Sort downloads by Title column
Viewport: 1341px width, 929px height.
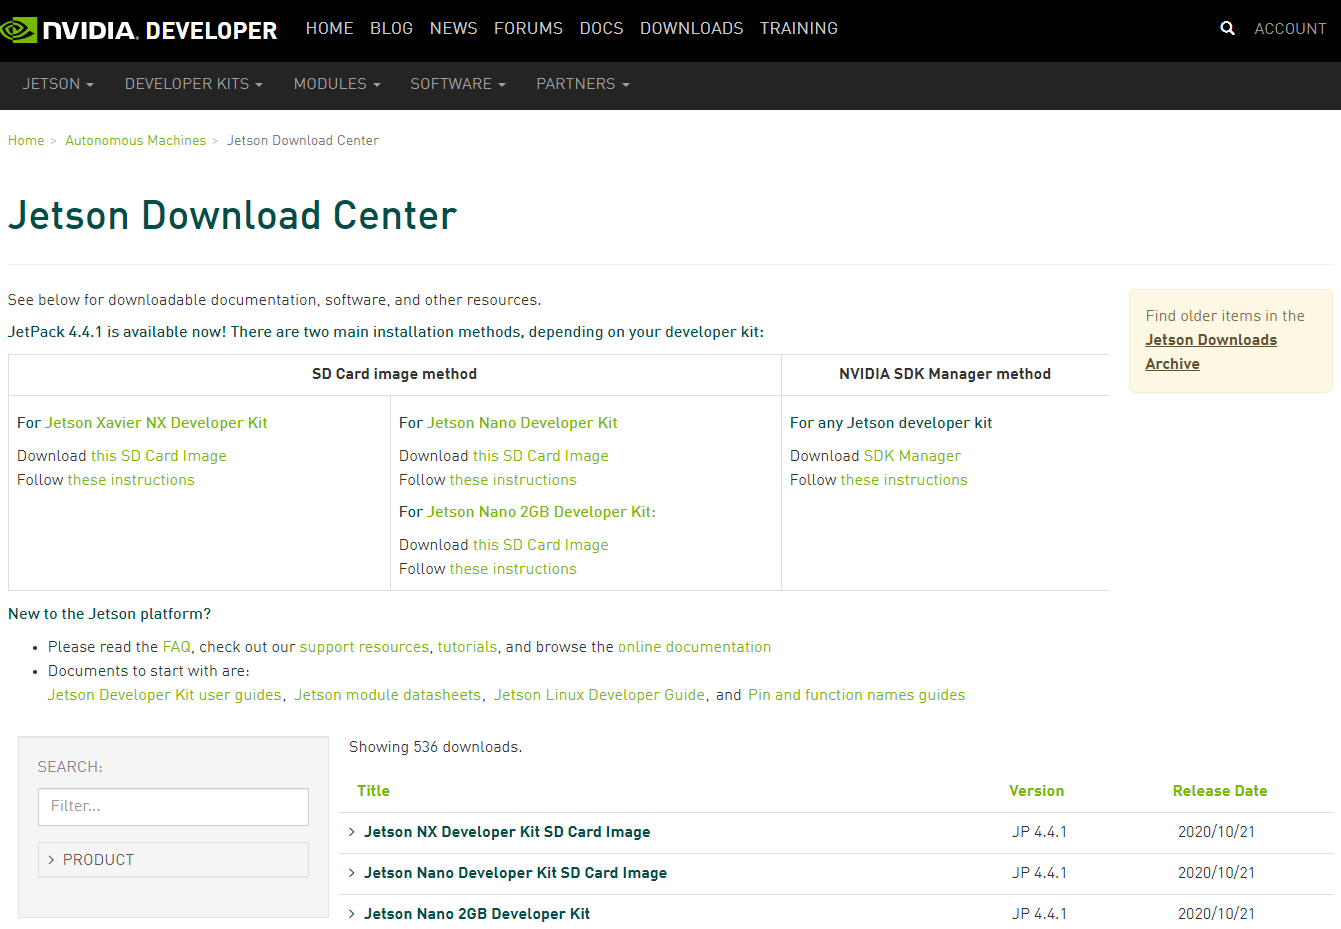(x=373, y=791)
